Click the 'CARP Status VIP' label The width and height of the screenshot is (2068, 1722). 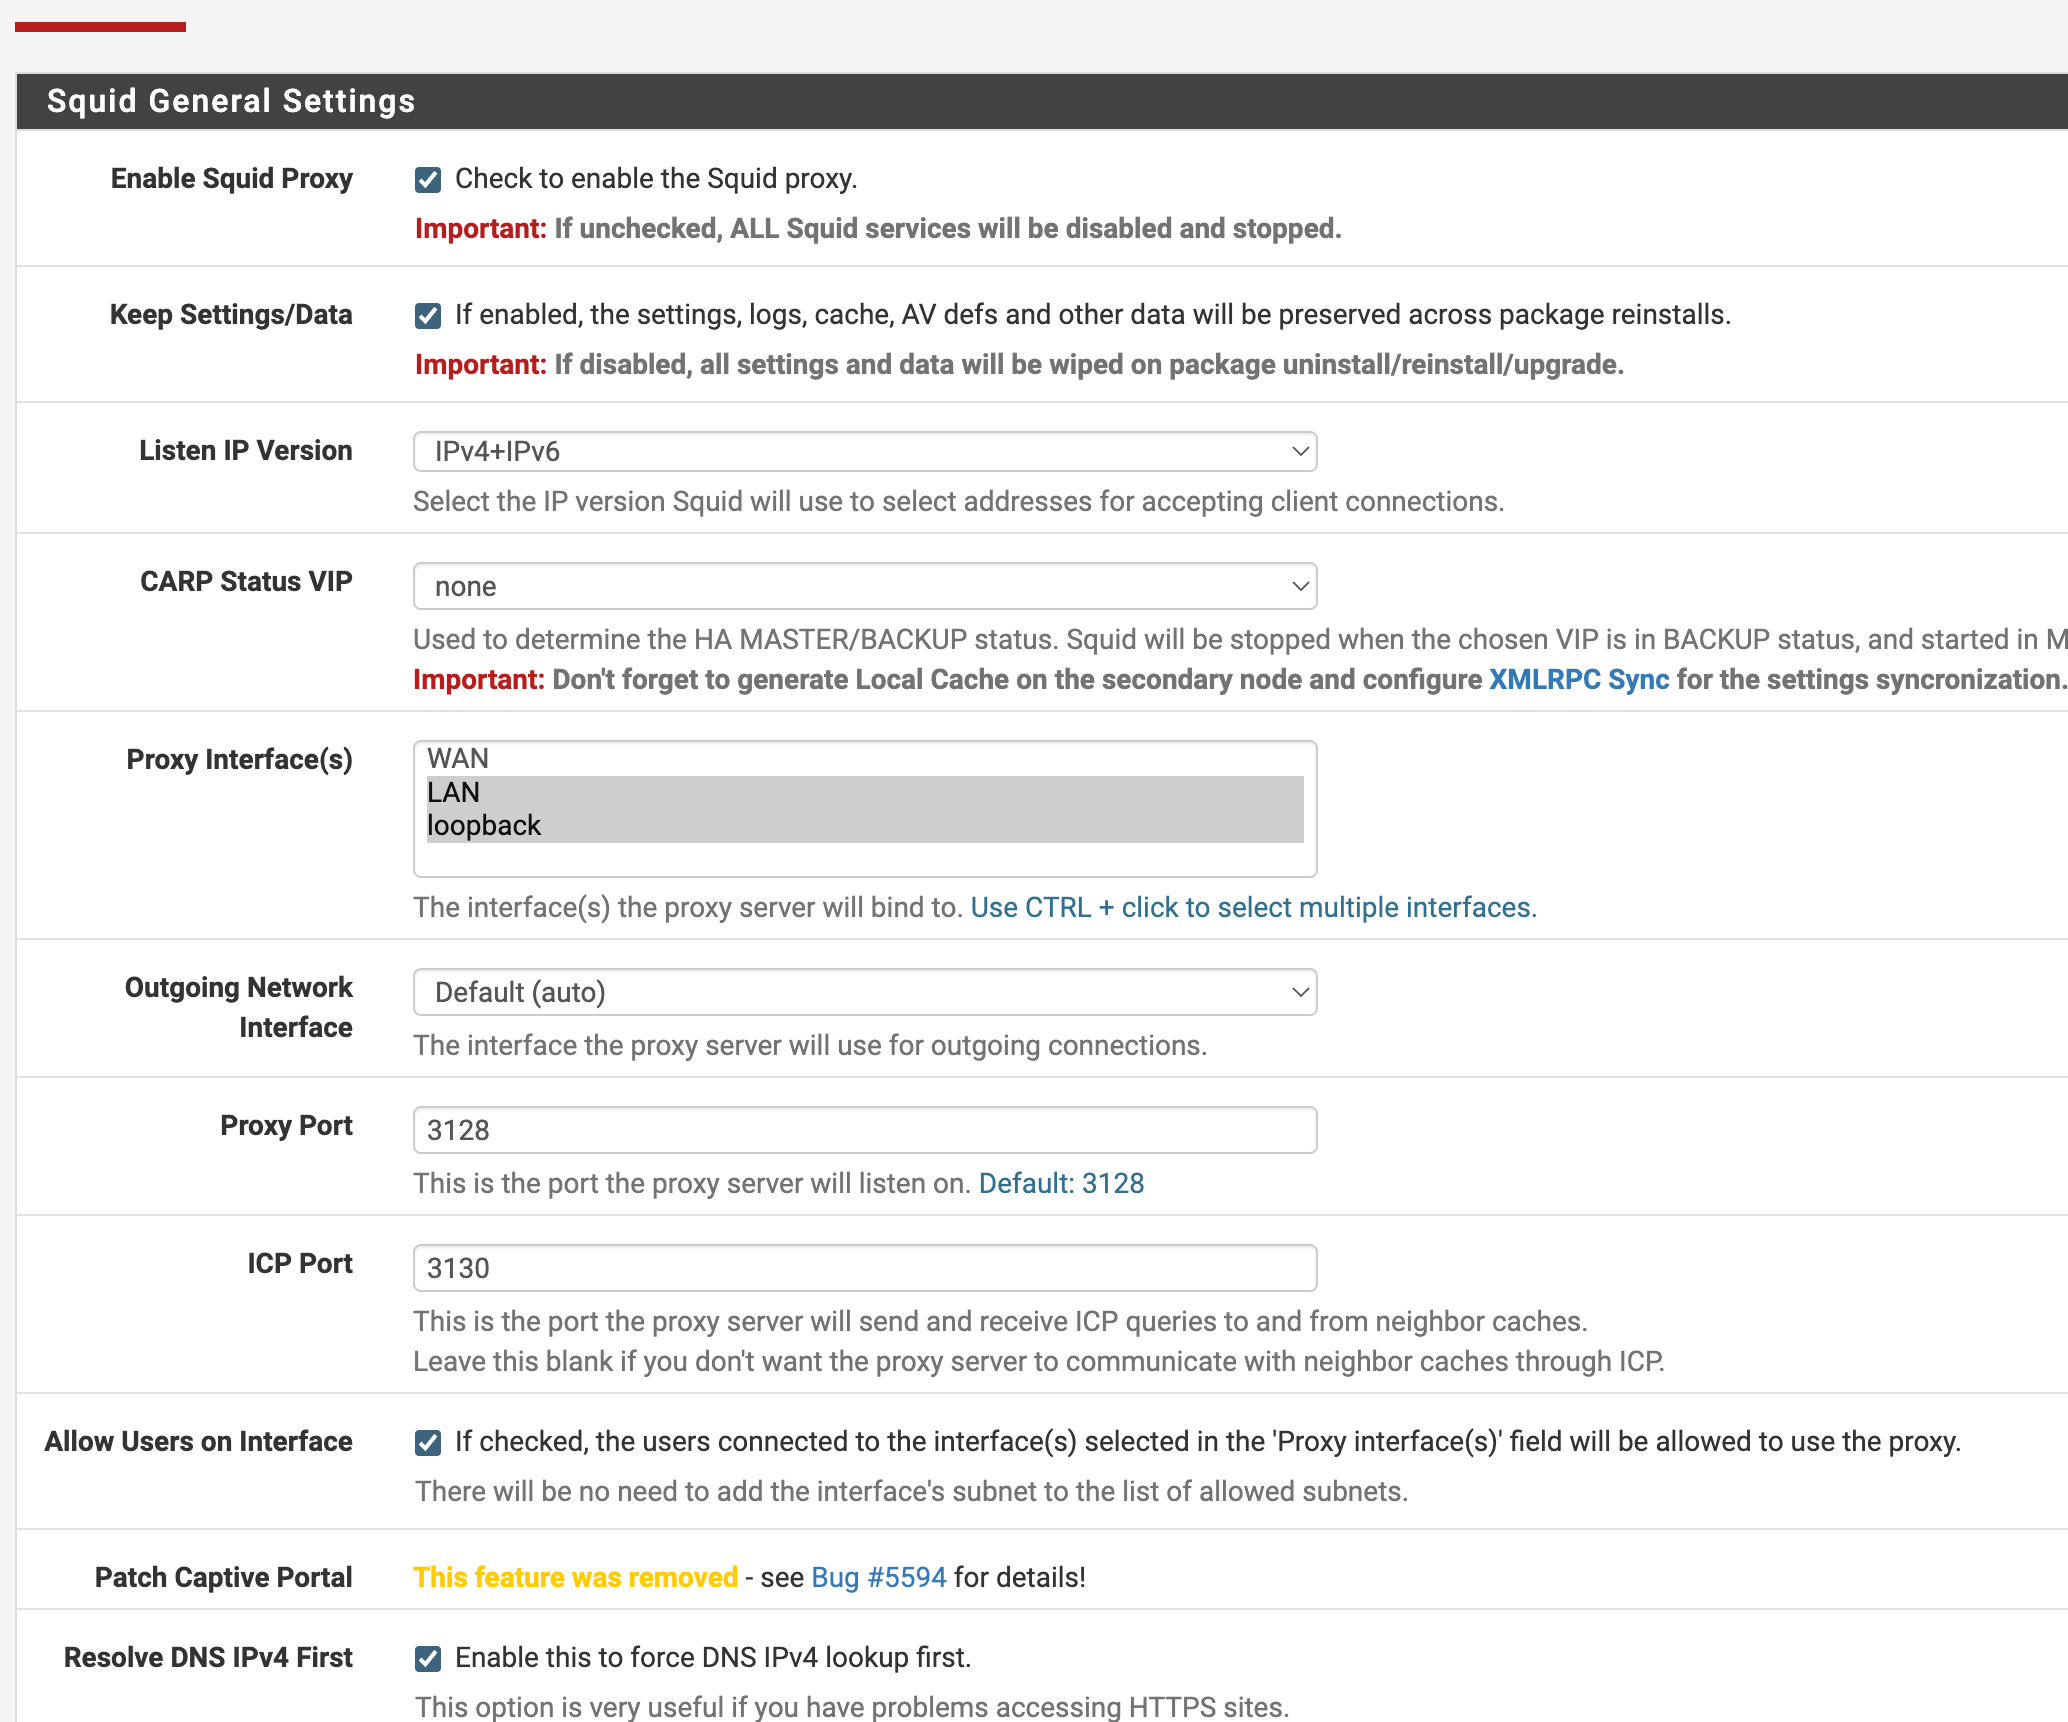(x=246, y=582)
